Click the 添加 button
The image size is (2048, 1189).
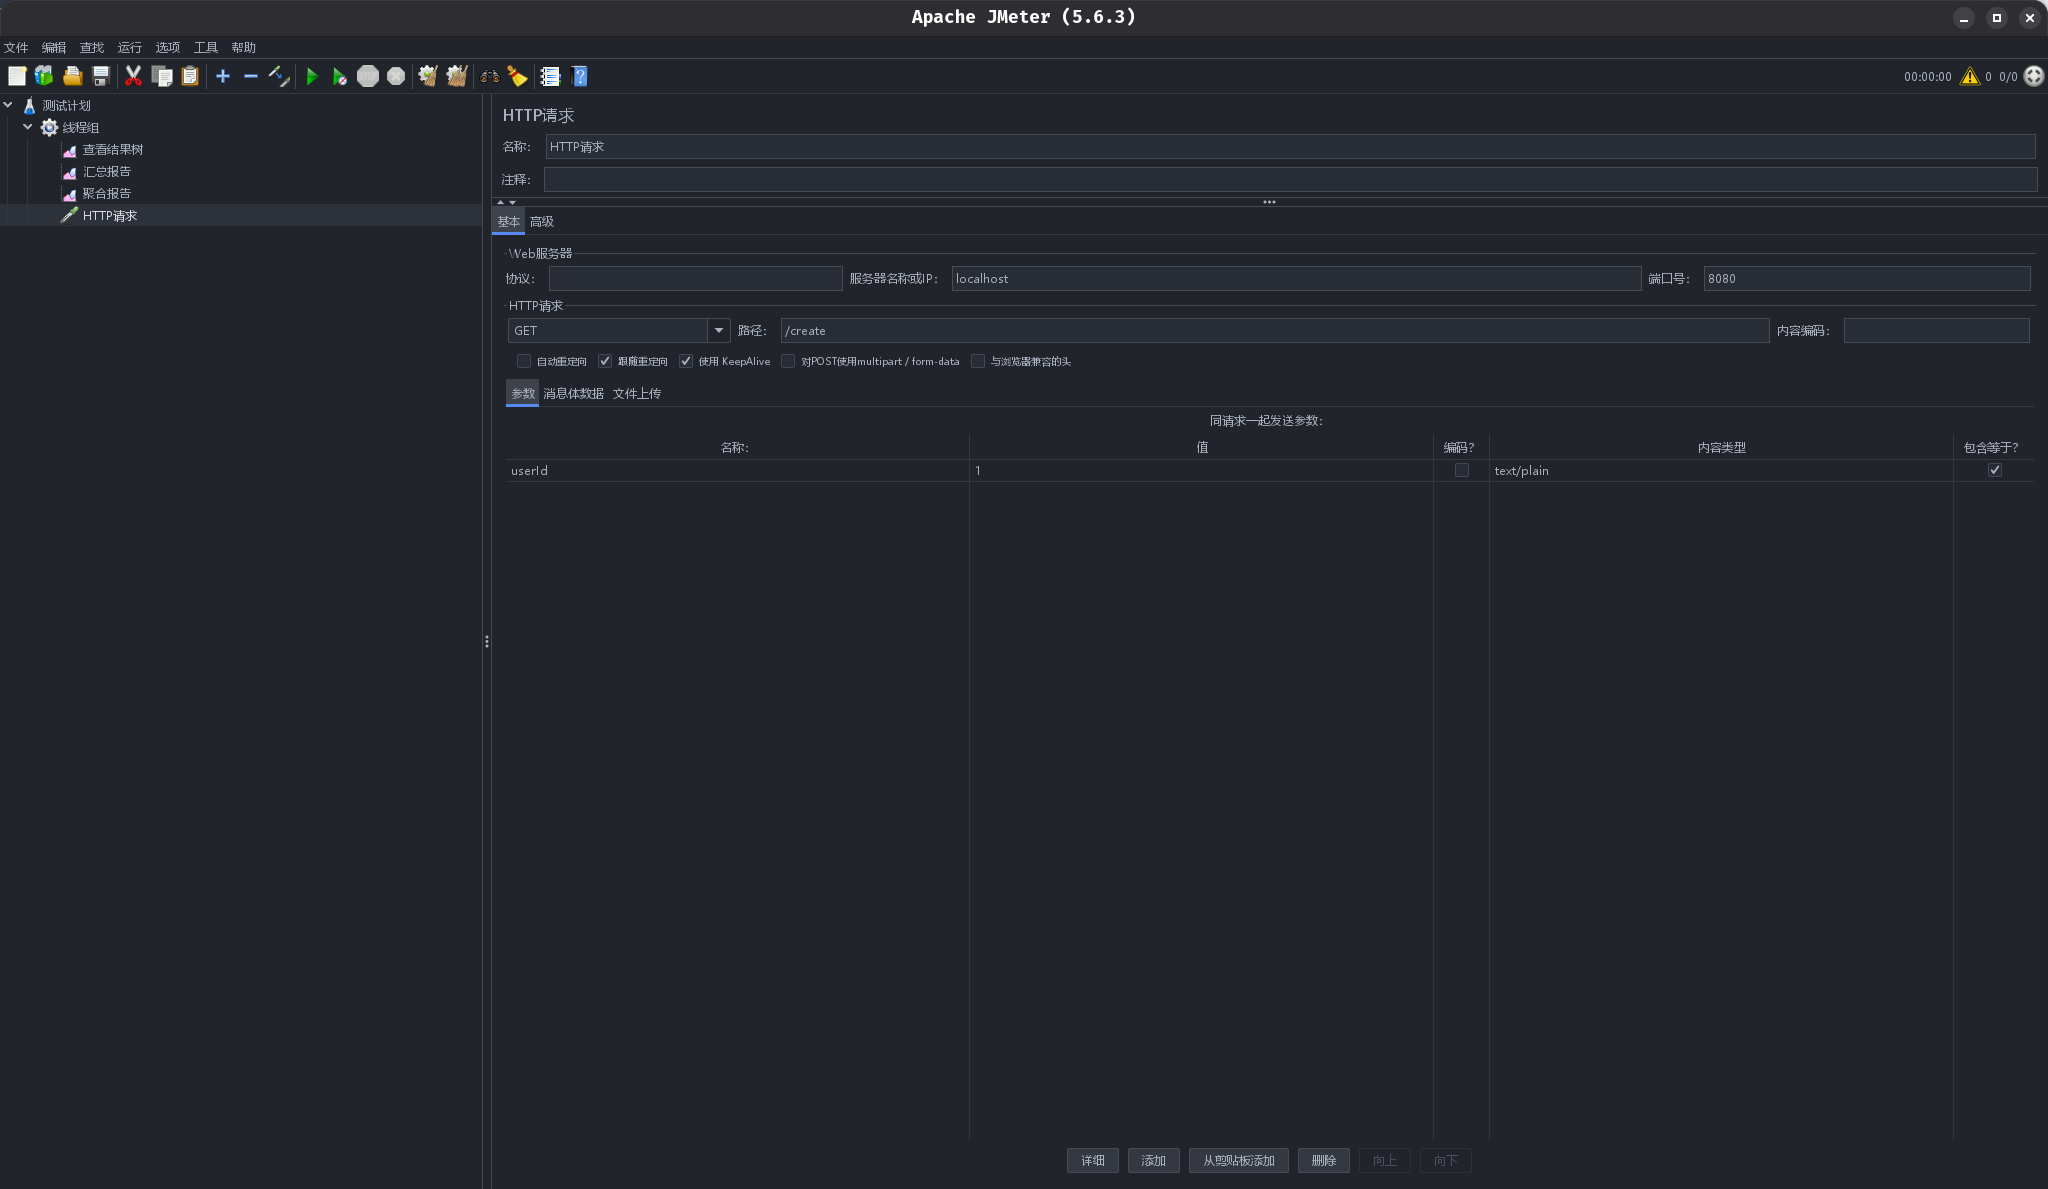pos(1153,1160)
